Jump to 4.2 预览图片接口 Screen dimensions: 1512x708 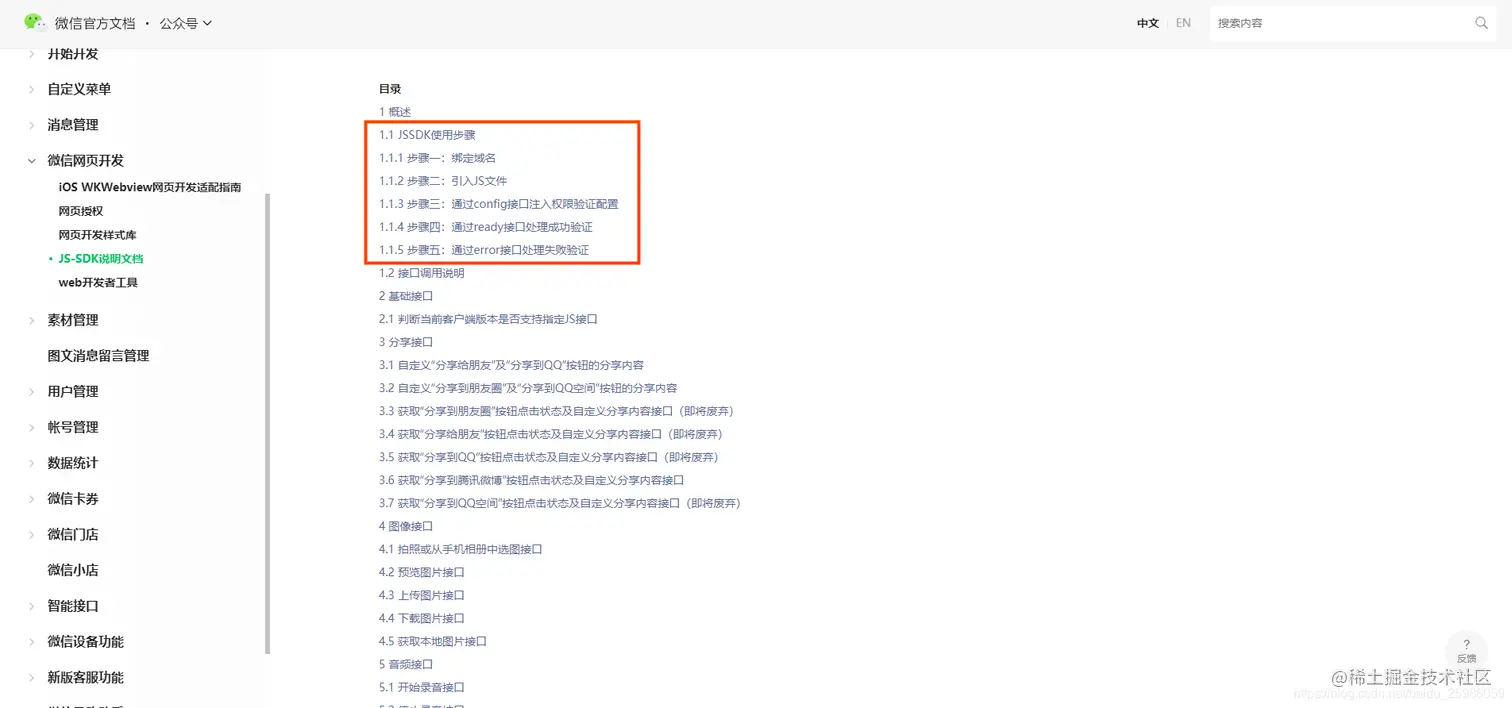coord(422,572)
